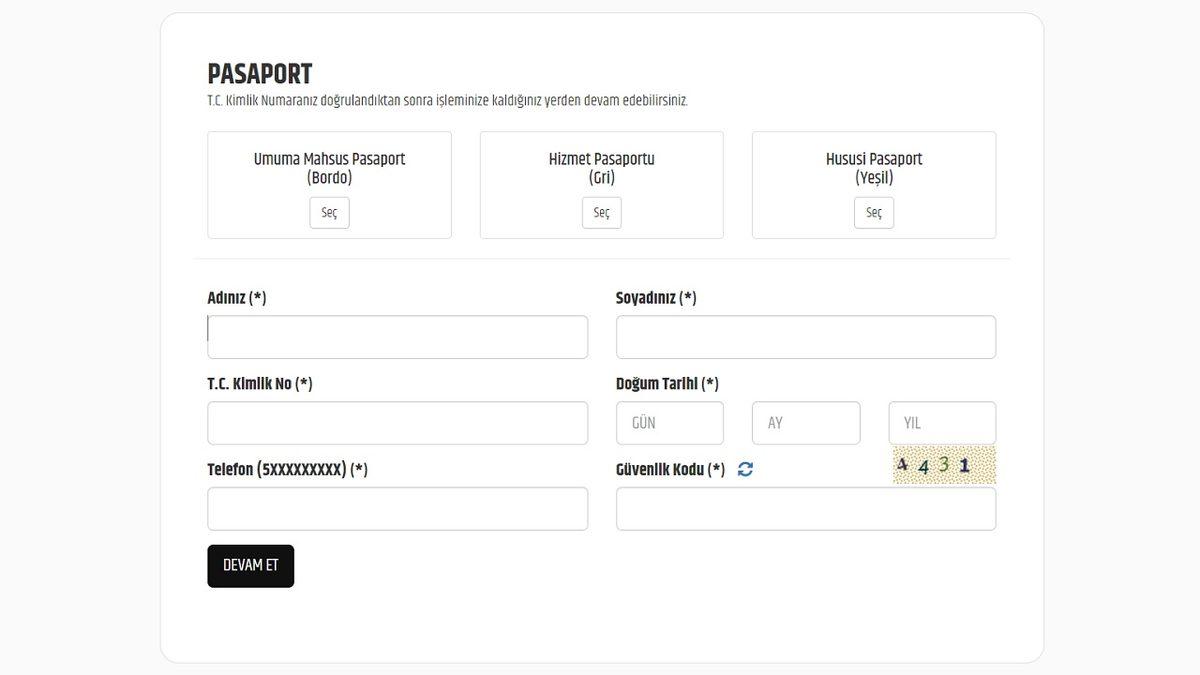The image size is (1200, 675).
Task: Click the Güvenlik Kodu label text
Action: click(x=670, y=470)
